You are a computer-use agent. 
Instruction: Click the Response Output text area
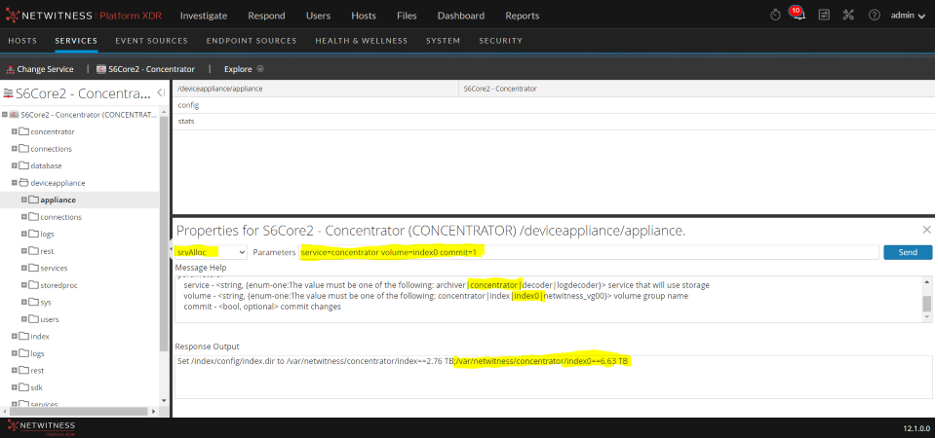(553, 377)
